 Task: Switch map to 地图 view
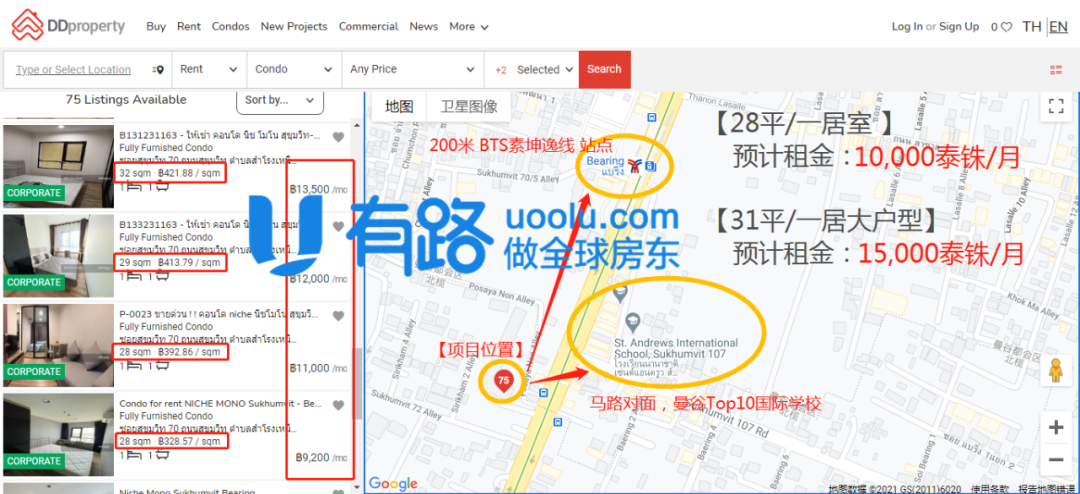[399, 107]
